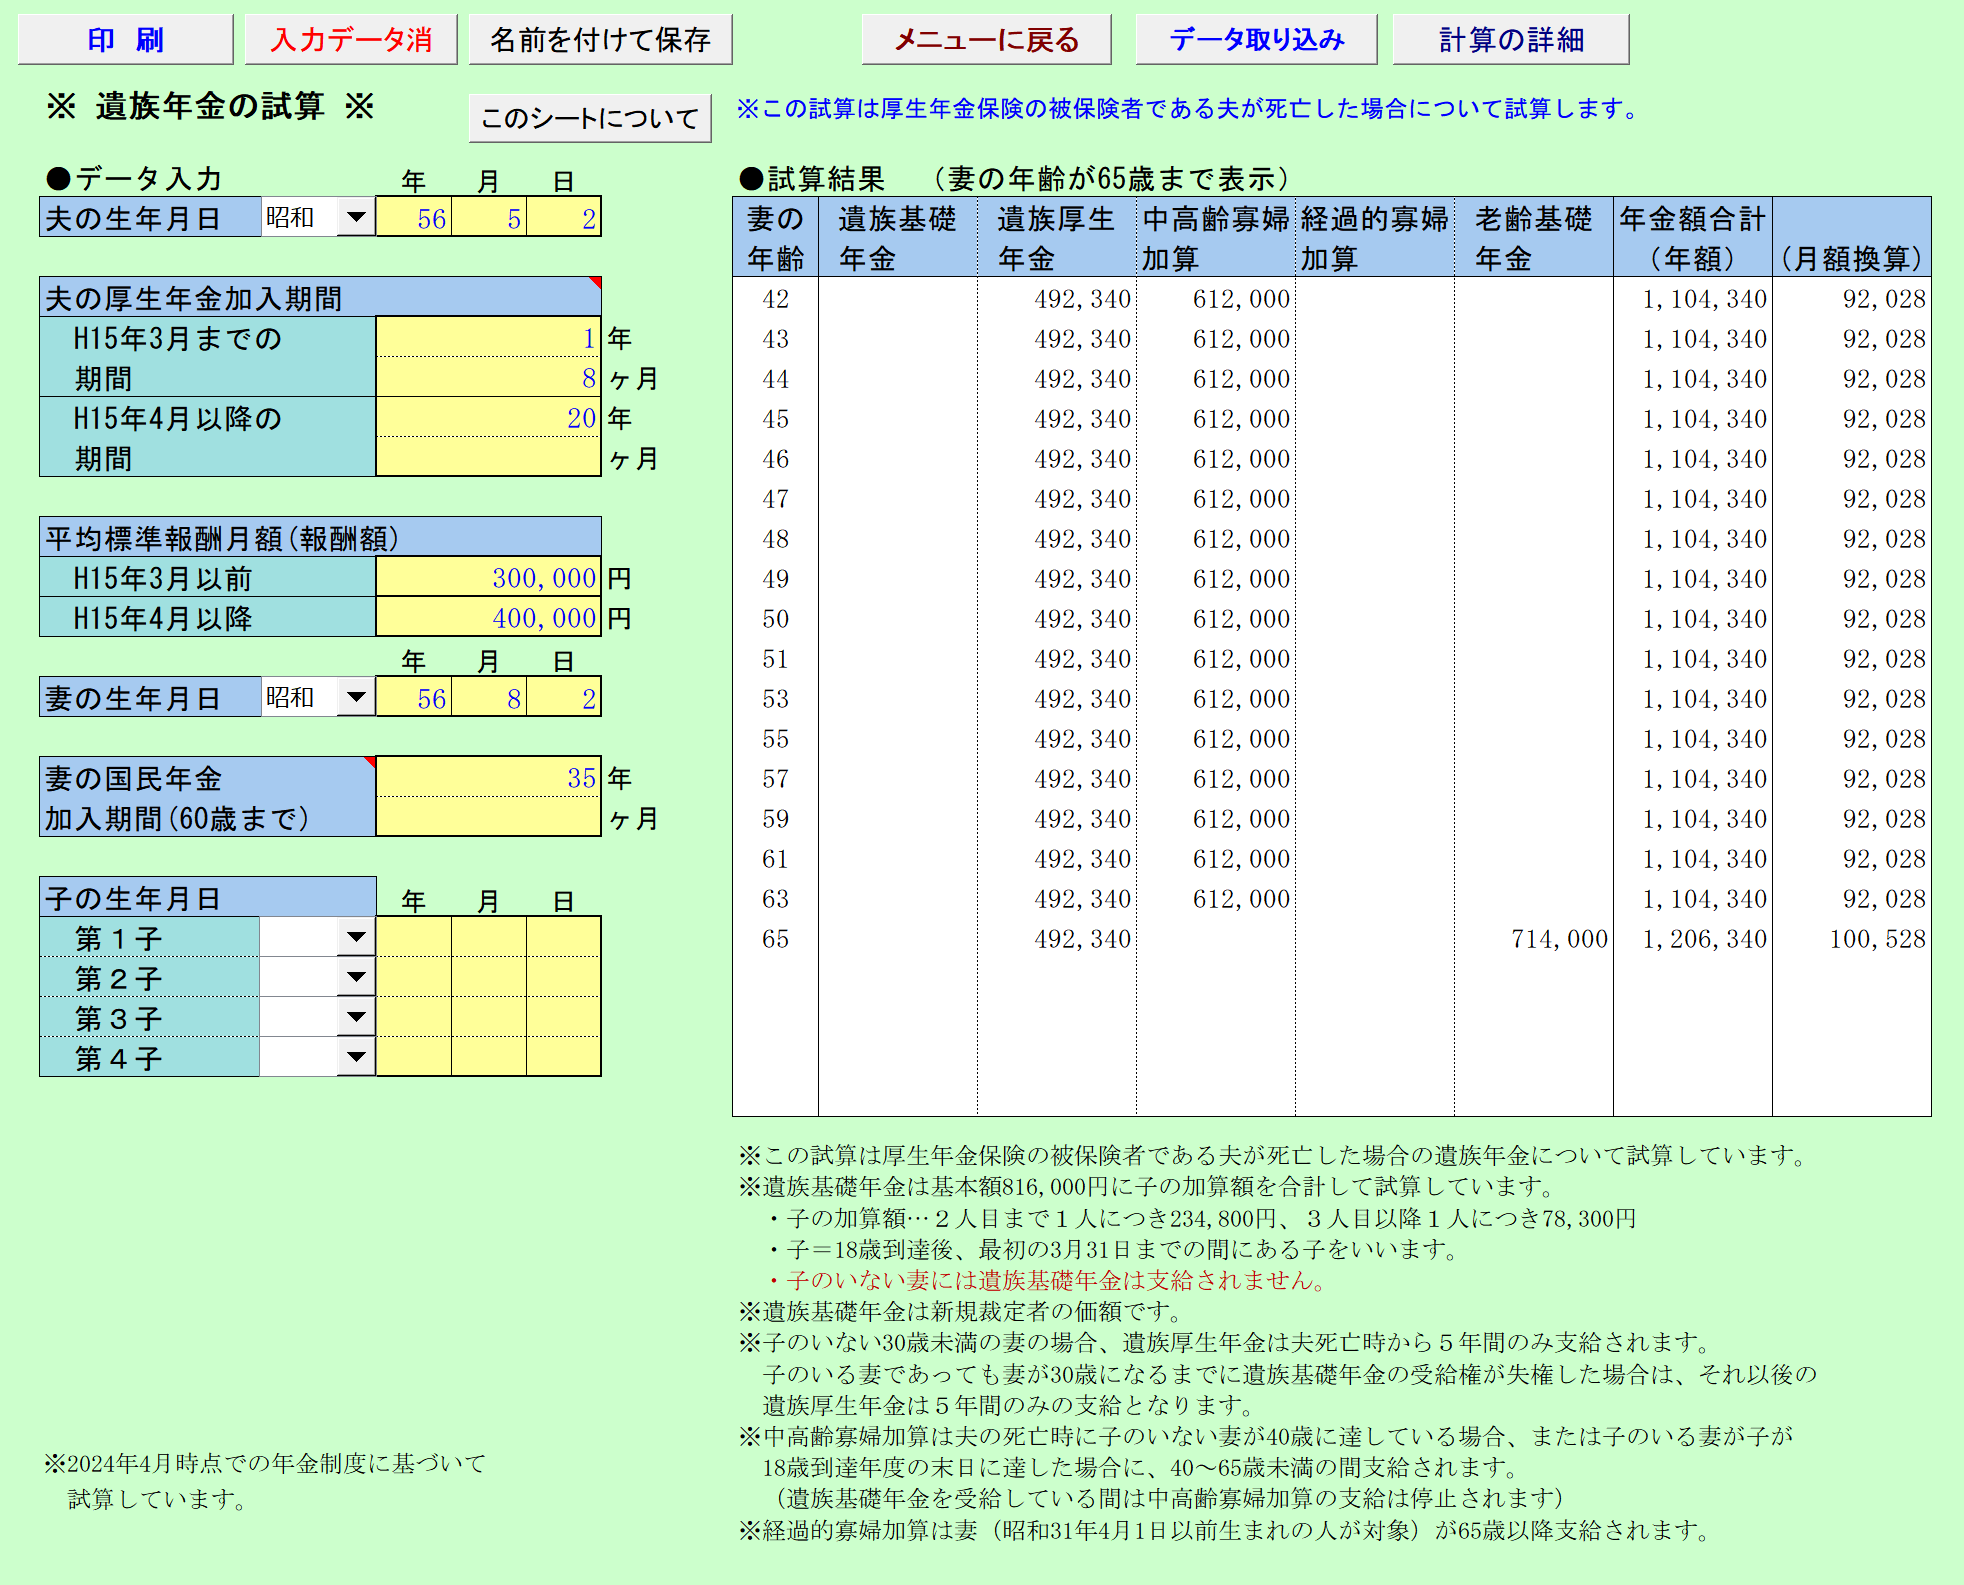Select the husband's birth day field 2
1964x1585 pixels.
click(564, 217)
